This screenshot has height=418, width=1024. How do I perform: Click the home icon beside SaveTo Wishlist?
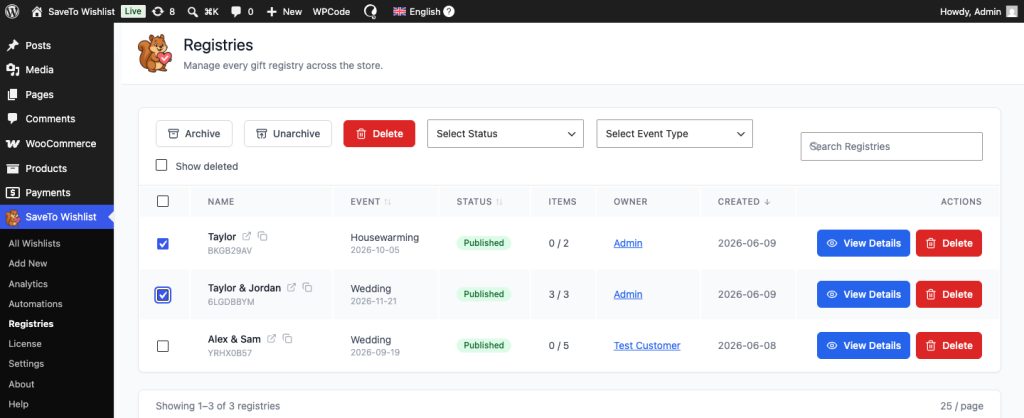37,11
